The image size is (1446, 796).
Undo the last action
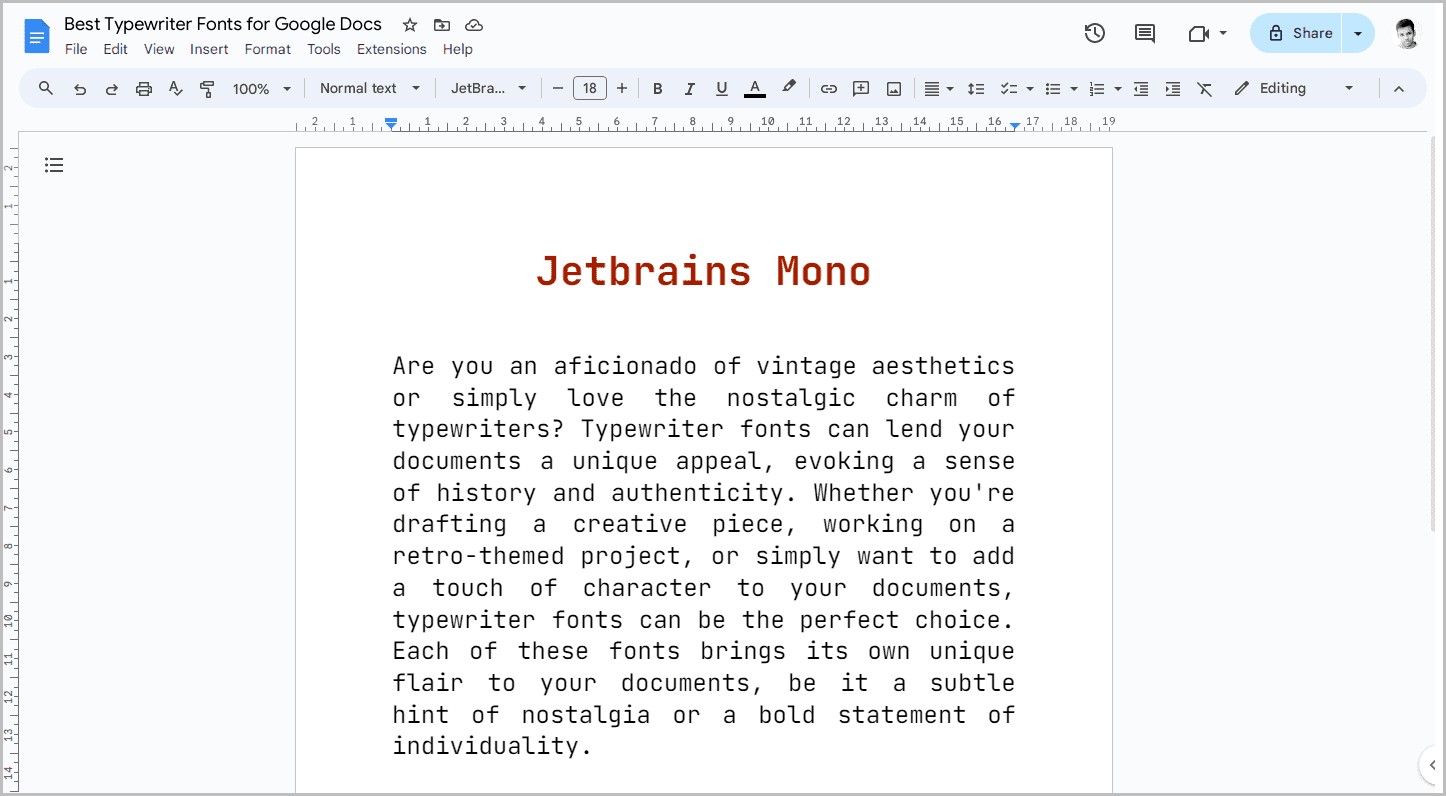[80, 89]
